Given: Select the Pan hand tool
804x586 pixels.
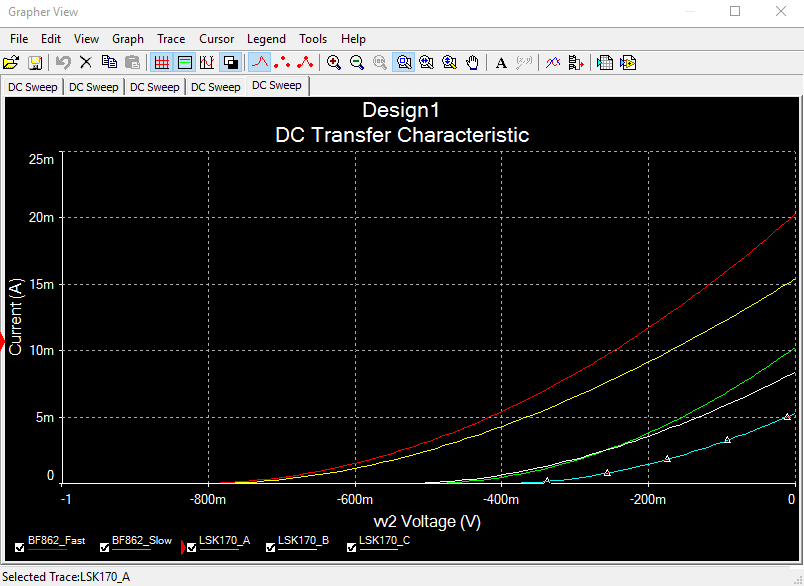Looking at the screenshot, I should tap(472, 63).
